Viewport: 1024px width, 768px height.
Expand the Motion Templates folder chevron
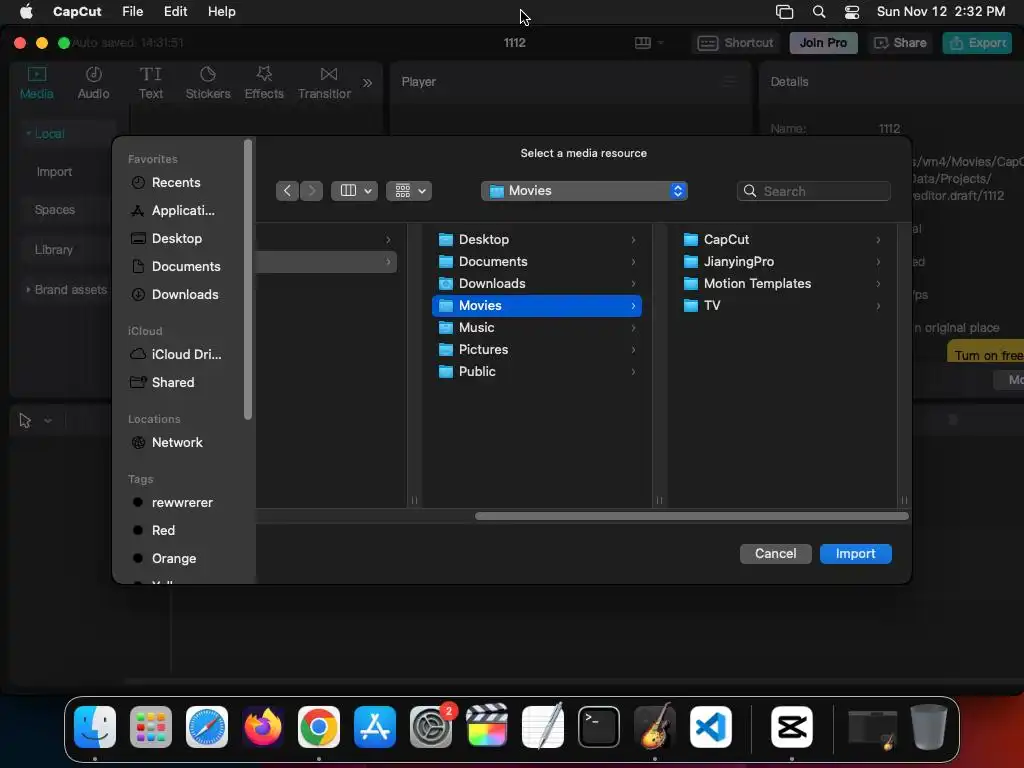coord(878,283)
